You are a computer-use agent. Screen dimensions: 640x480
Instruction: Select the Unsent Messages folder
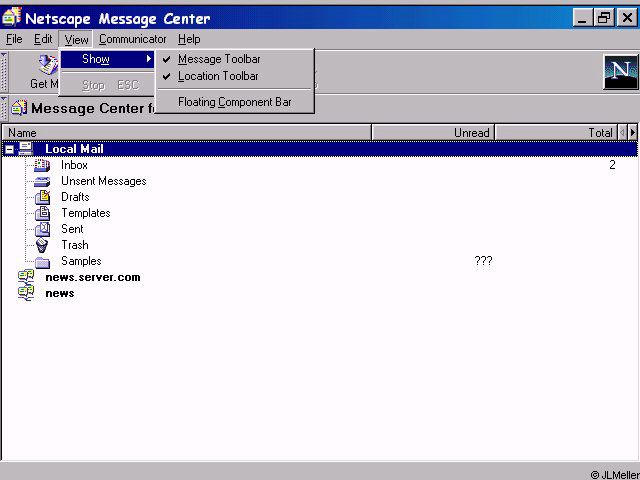104,181
